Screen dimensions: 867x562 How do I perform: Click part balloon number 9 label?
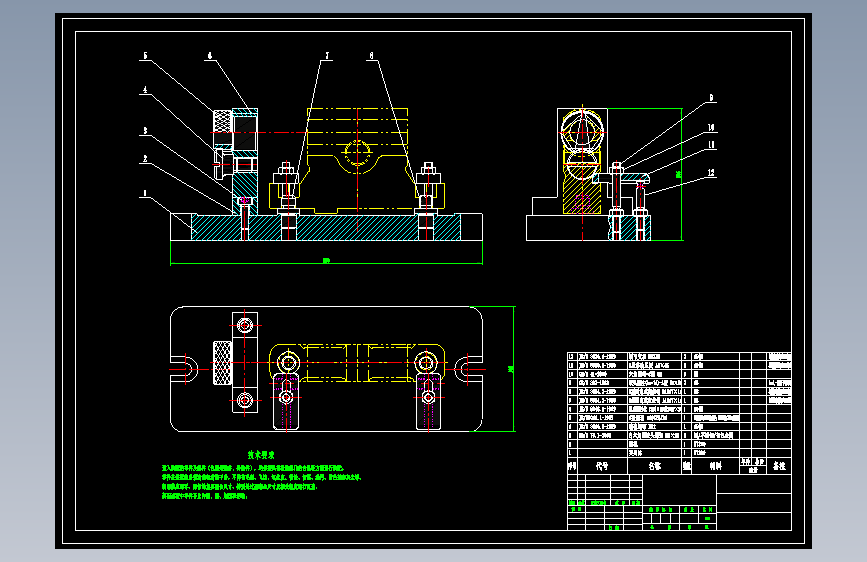tap(711, 98)
